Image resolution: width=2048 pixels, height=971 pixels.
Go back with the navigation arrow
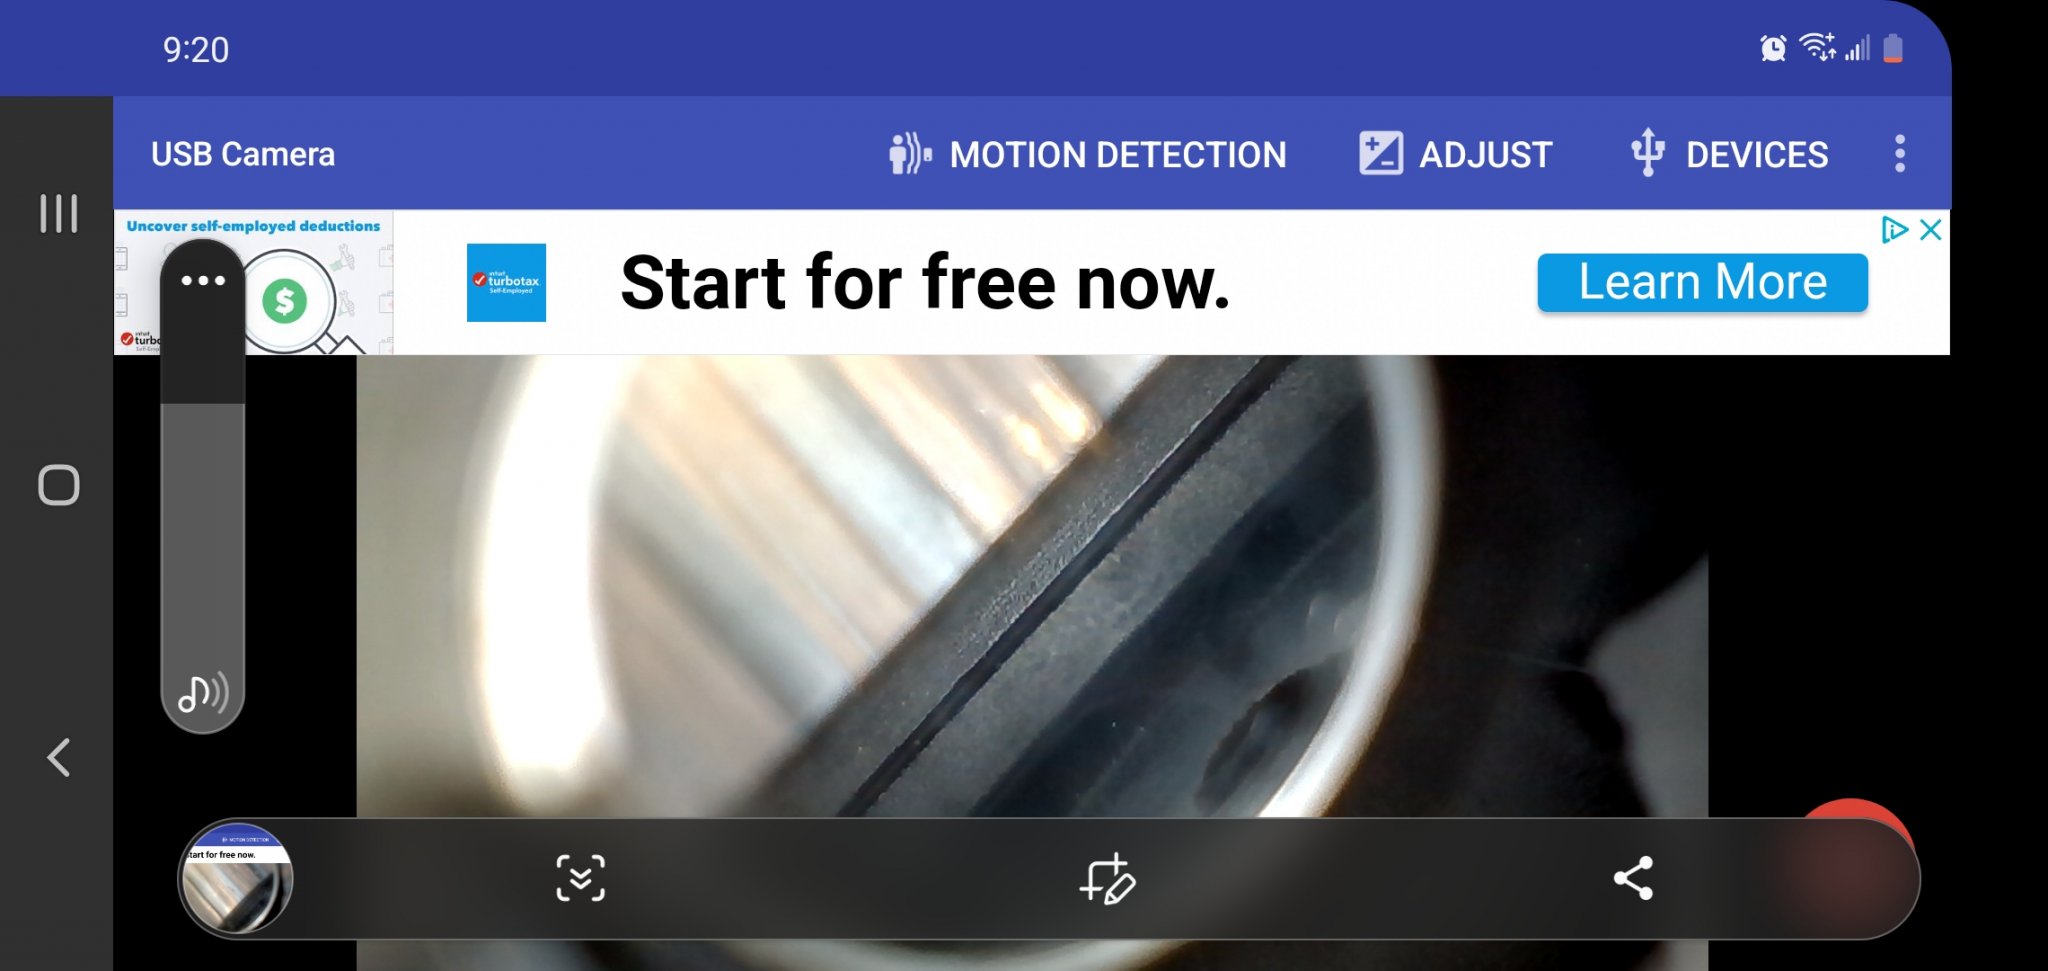tap(58, 757)
